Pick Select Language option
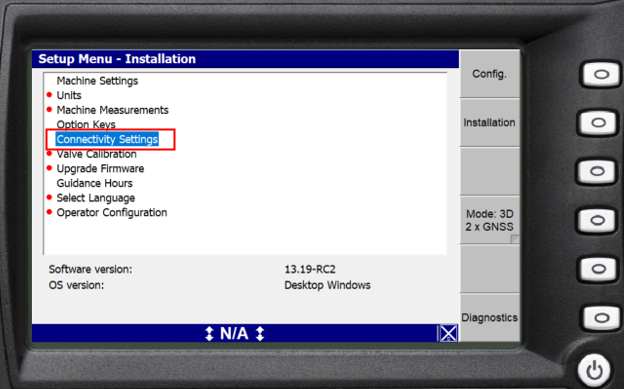 (x=96, y=198)
